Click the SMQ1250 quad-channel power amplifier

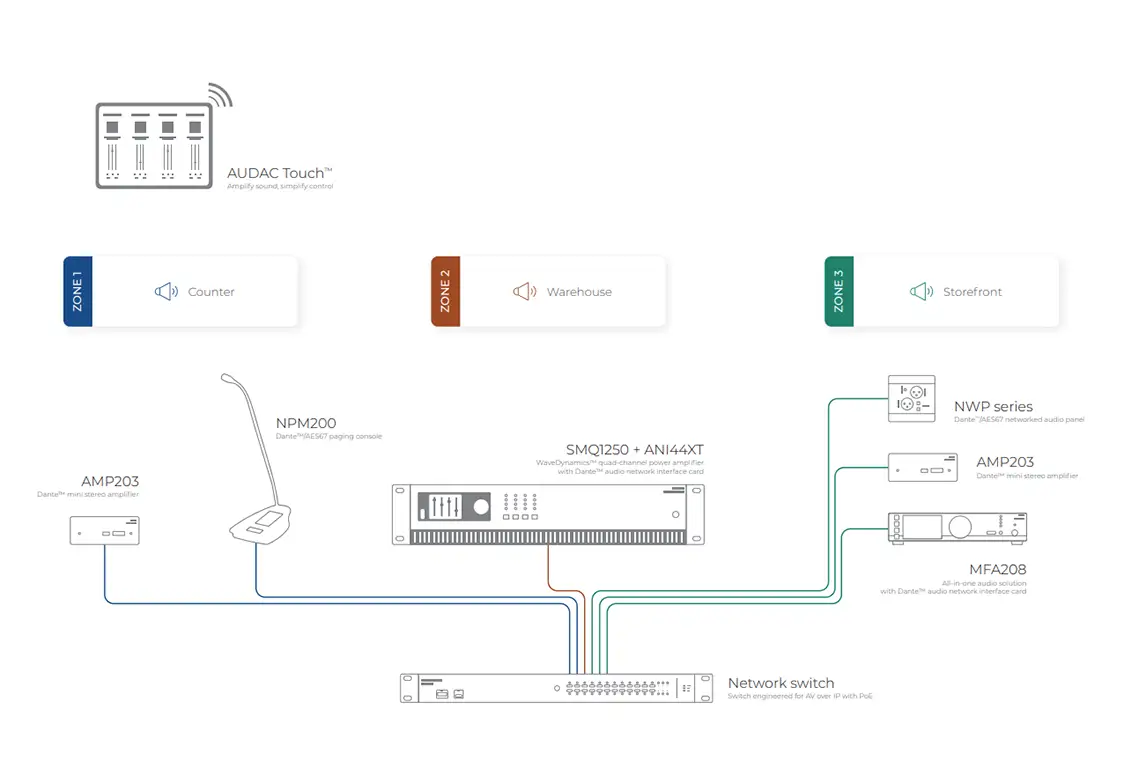pos(548,514)
